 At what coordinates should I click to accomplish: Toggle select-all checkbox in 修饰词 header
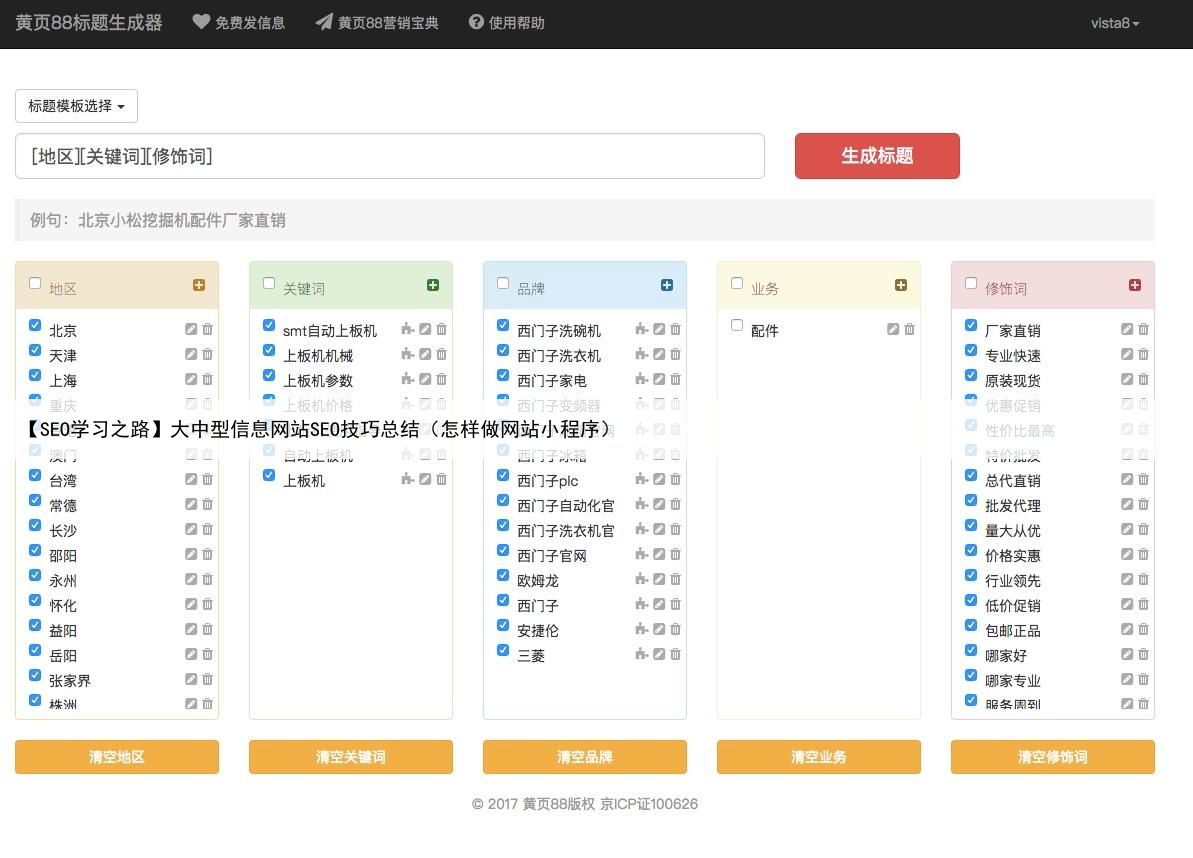(971, 283)
